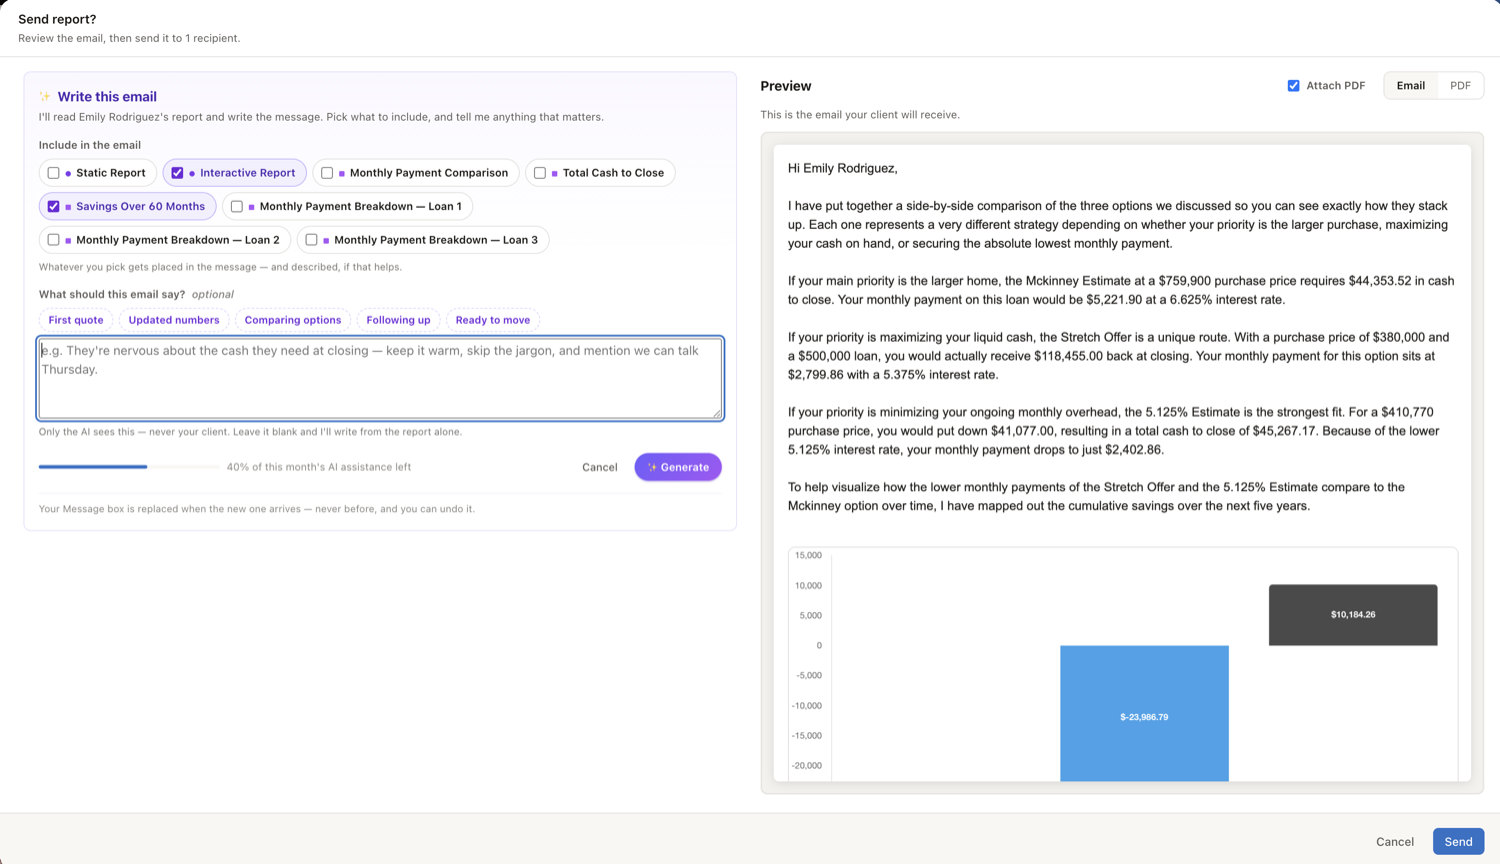Click the AI assistance usage progress bar
Screen dimensions: 1500x864
[129, 467]
